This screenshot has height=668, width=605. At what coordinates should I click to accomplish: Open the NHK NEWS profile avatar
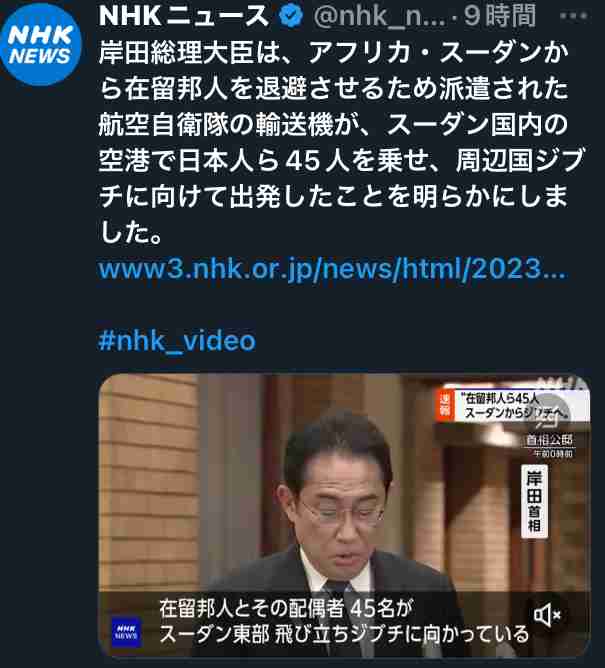coord(40,45)
